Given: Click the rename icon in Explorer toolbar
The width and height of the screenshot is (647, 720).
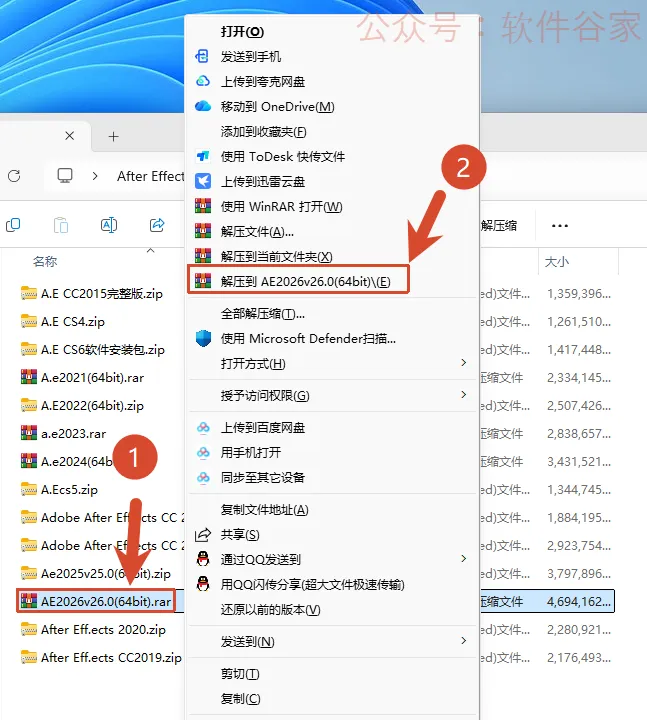Looking at the screenshot, I should 109,225.
